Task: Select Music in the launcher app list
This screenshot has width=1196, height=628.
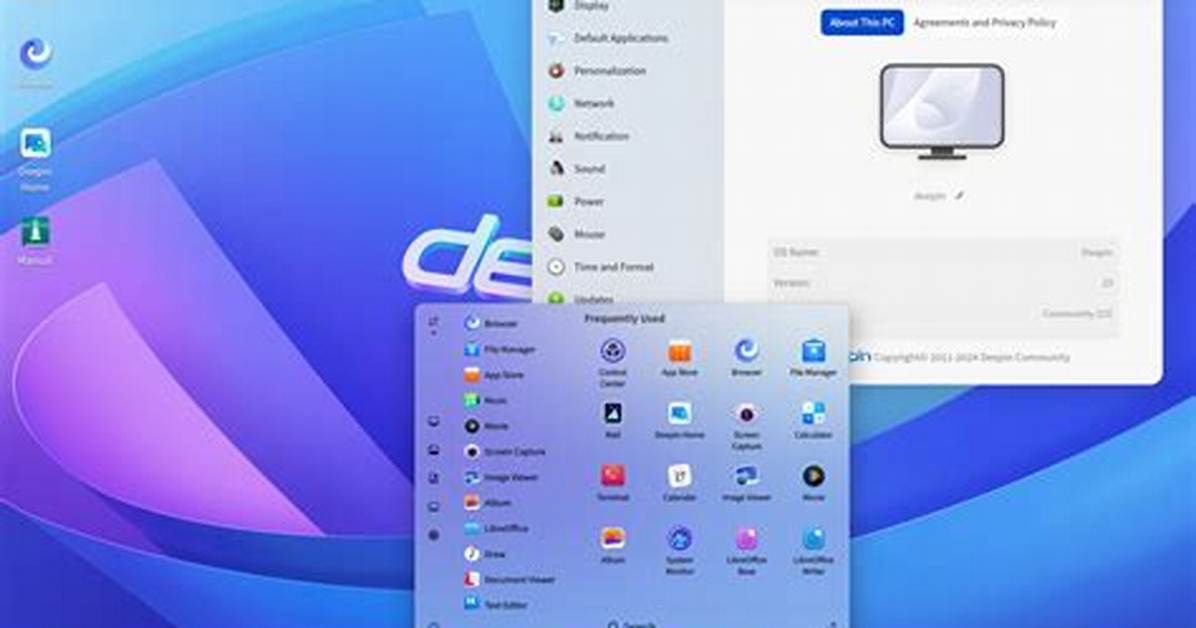Action: (x=486, y=400)
